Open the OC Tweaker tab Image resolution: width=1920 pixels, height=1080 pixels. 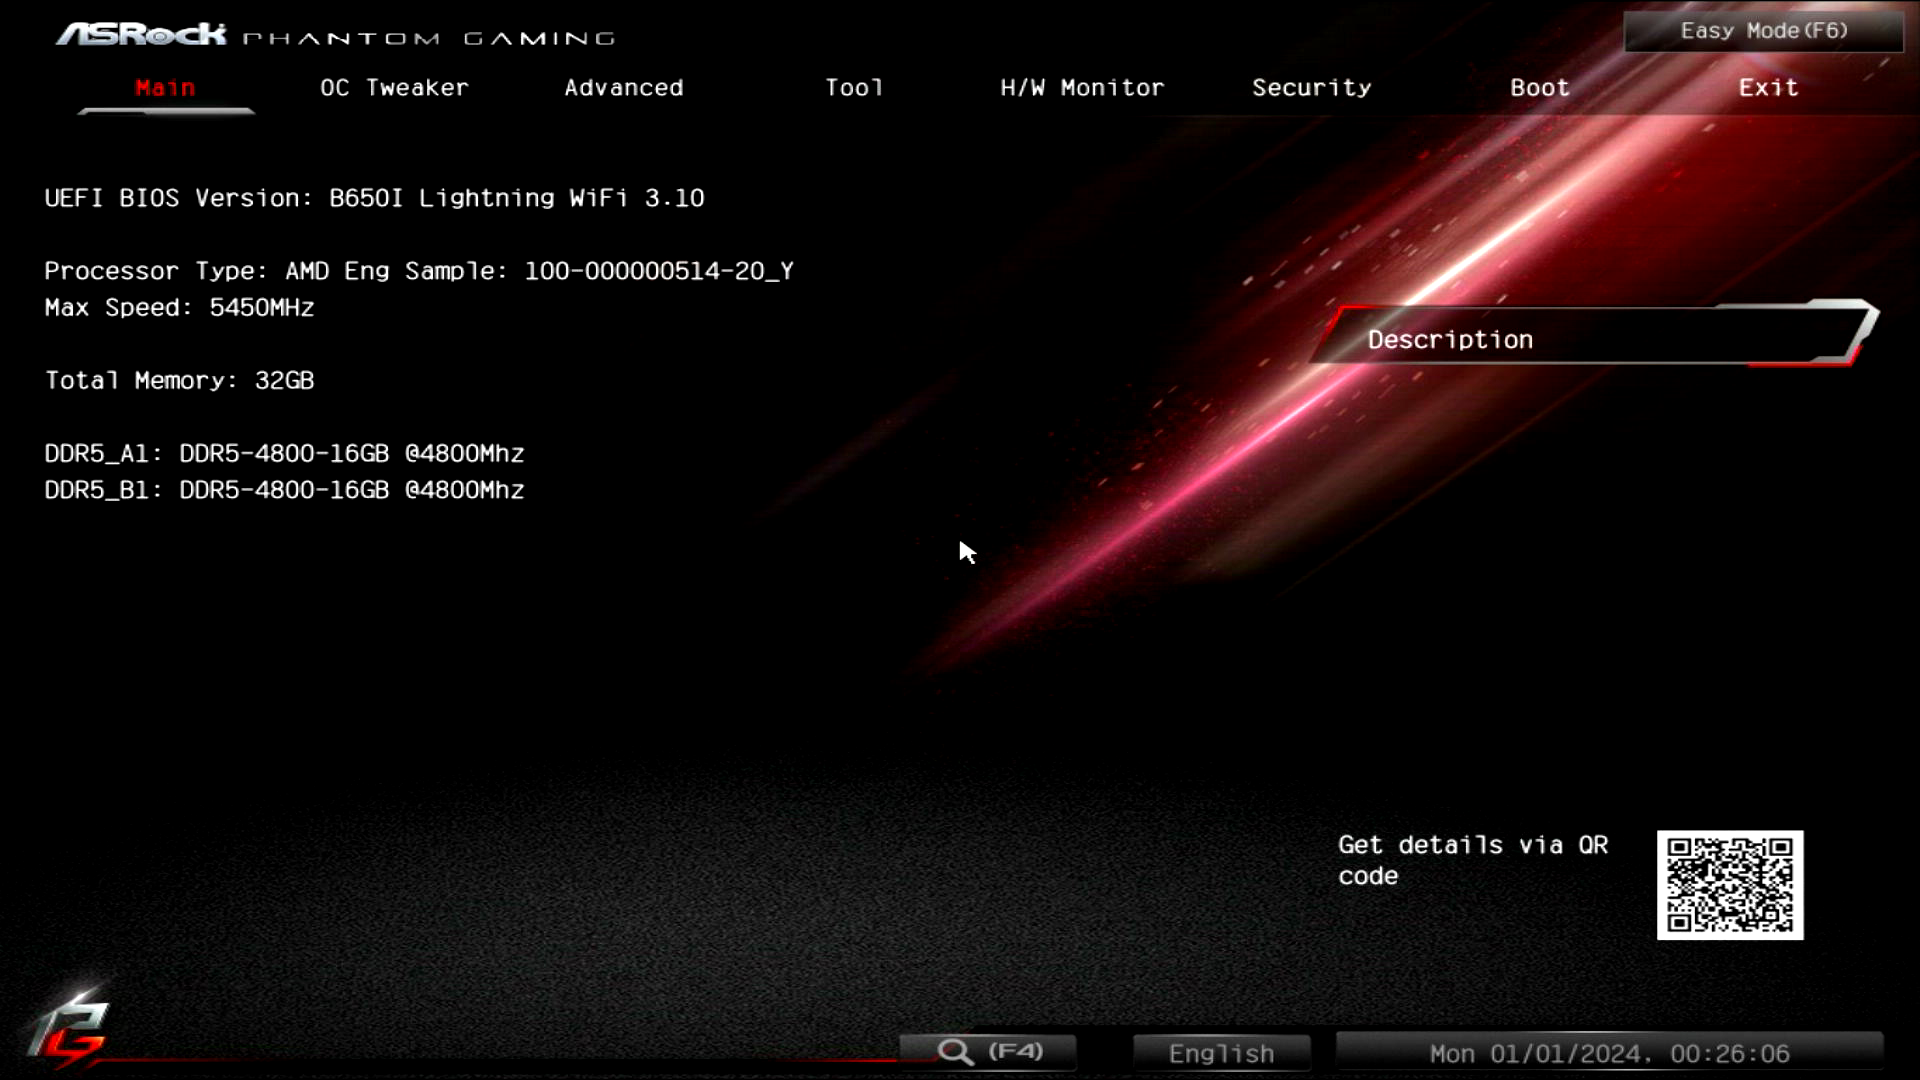pos(394,88)
